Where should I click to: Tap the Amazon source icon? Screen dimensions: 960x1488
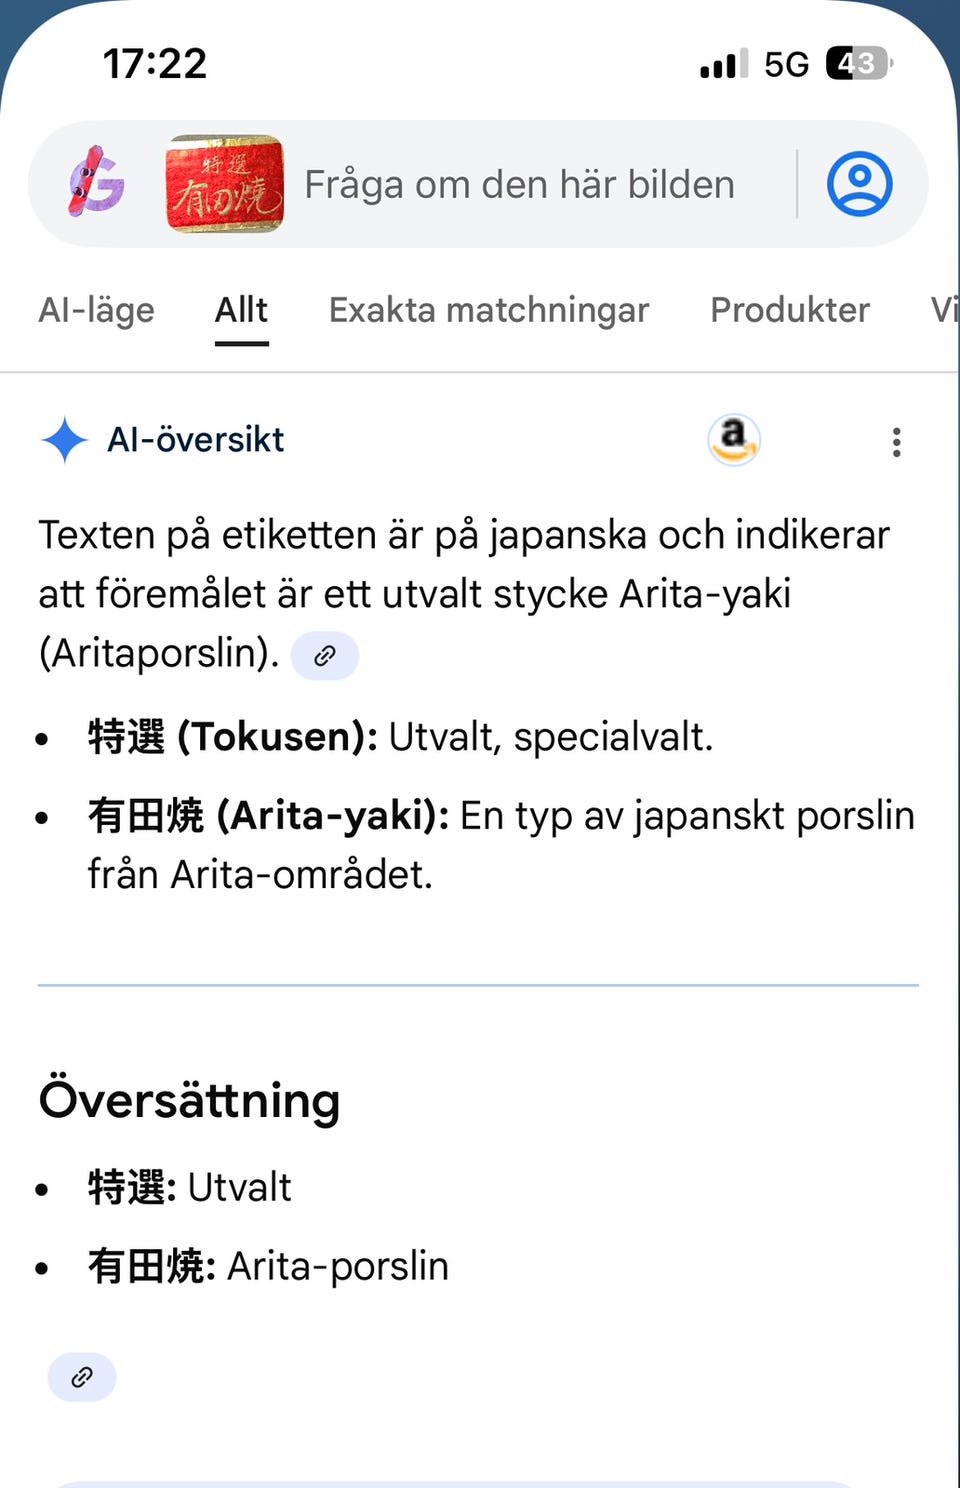pos(734,439)
